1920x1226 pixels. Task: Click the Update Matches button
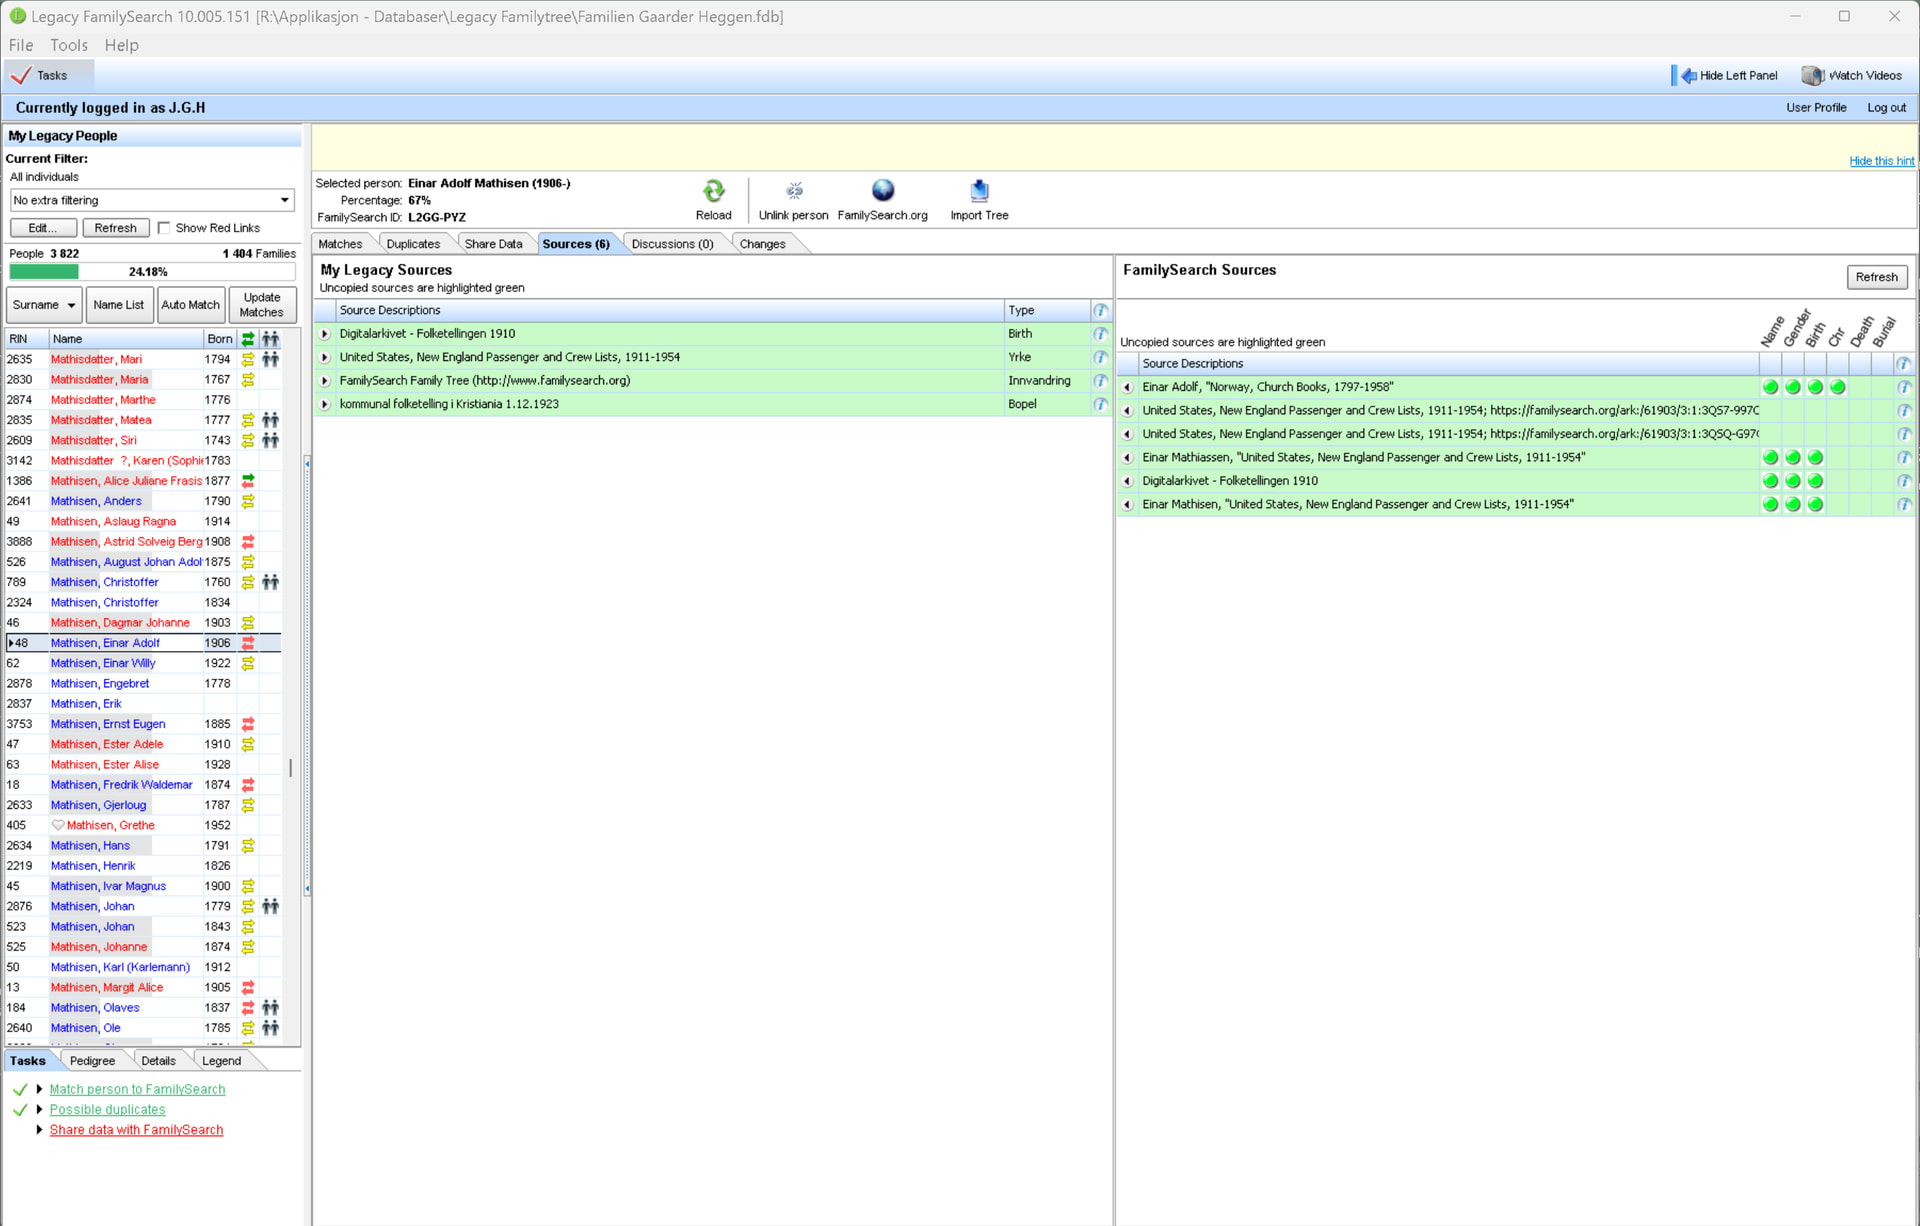tap(261, 305)
